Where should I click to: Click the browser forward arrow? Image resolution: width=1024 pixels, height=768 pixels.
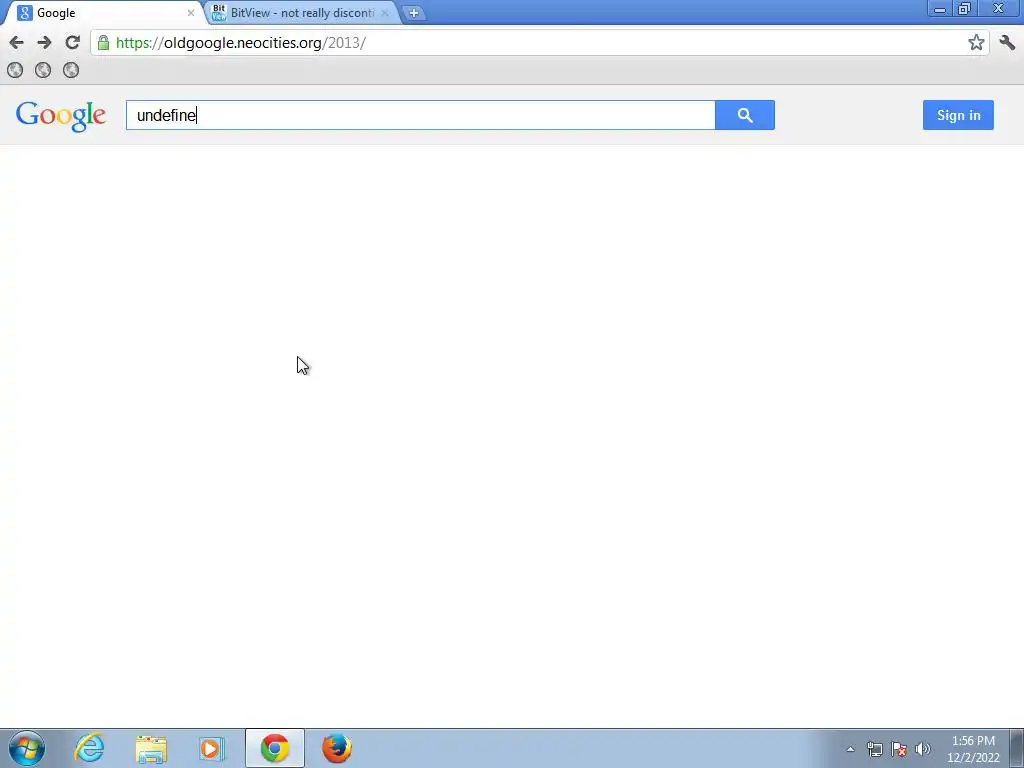point(44,43)
